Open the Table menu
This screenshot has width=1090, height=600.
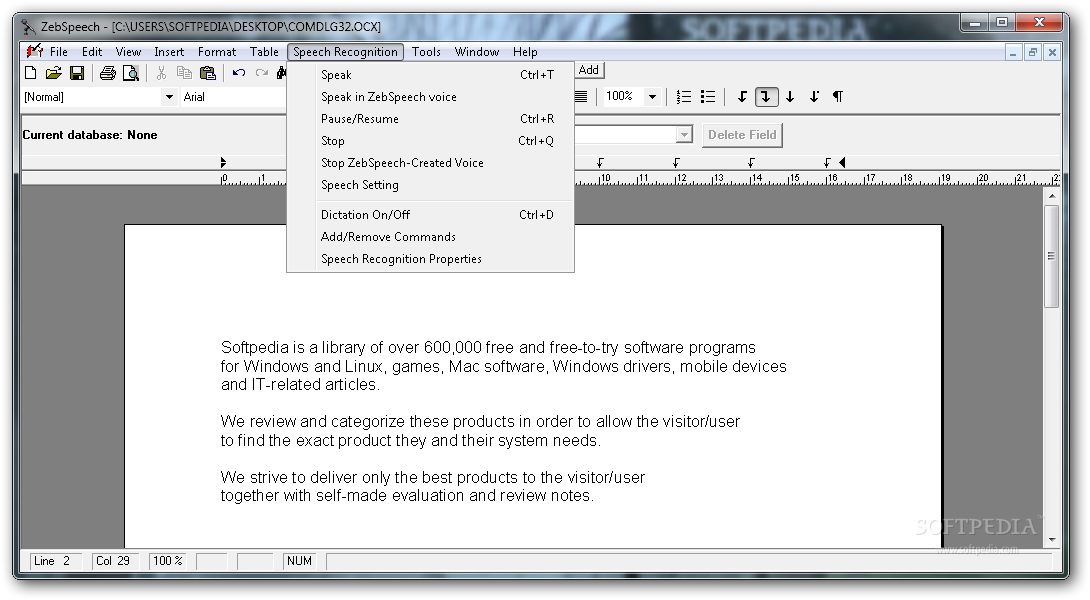pos(264,51)
